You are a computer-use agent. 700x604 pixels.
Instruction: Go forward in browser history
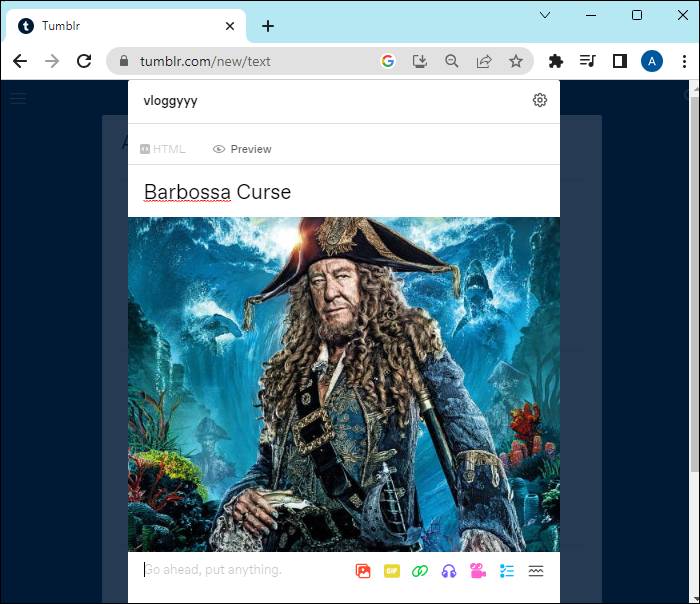click(52, 61)
